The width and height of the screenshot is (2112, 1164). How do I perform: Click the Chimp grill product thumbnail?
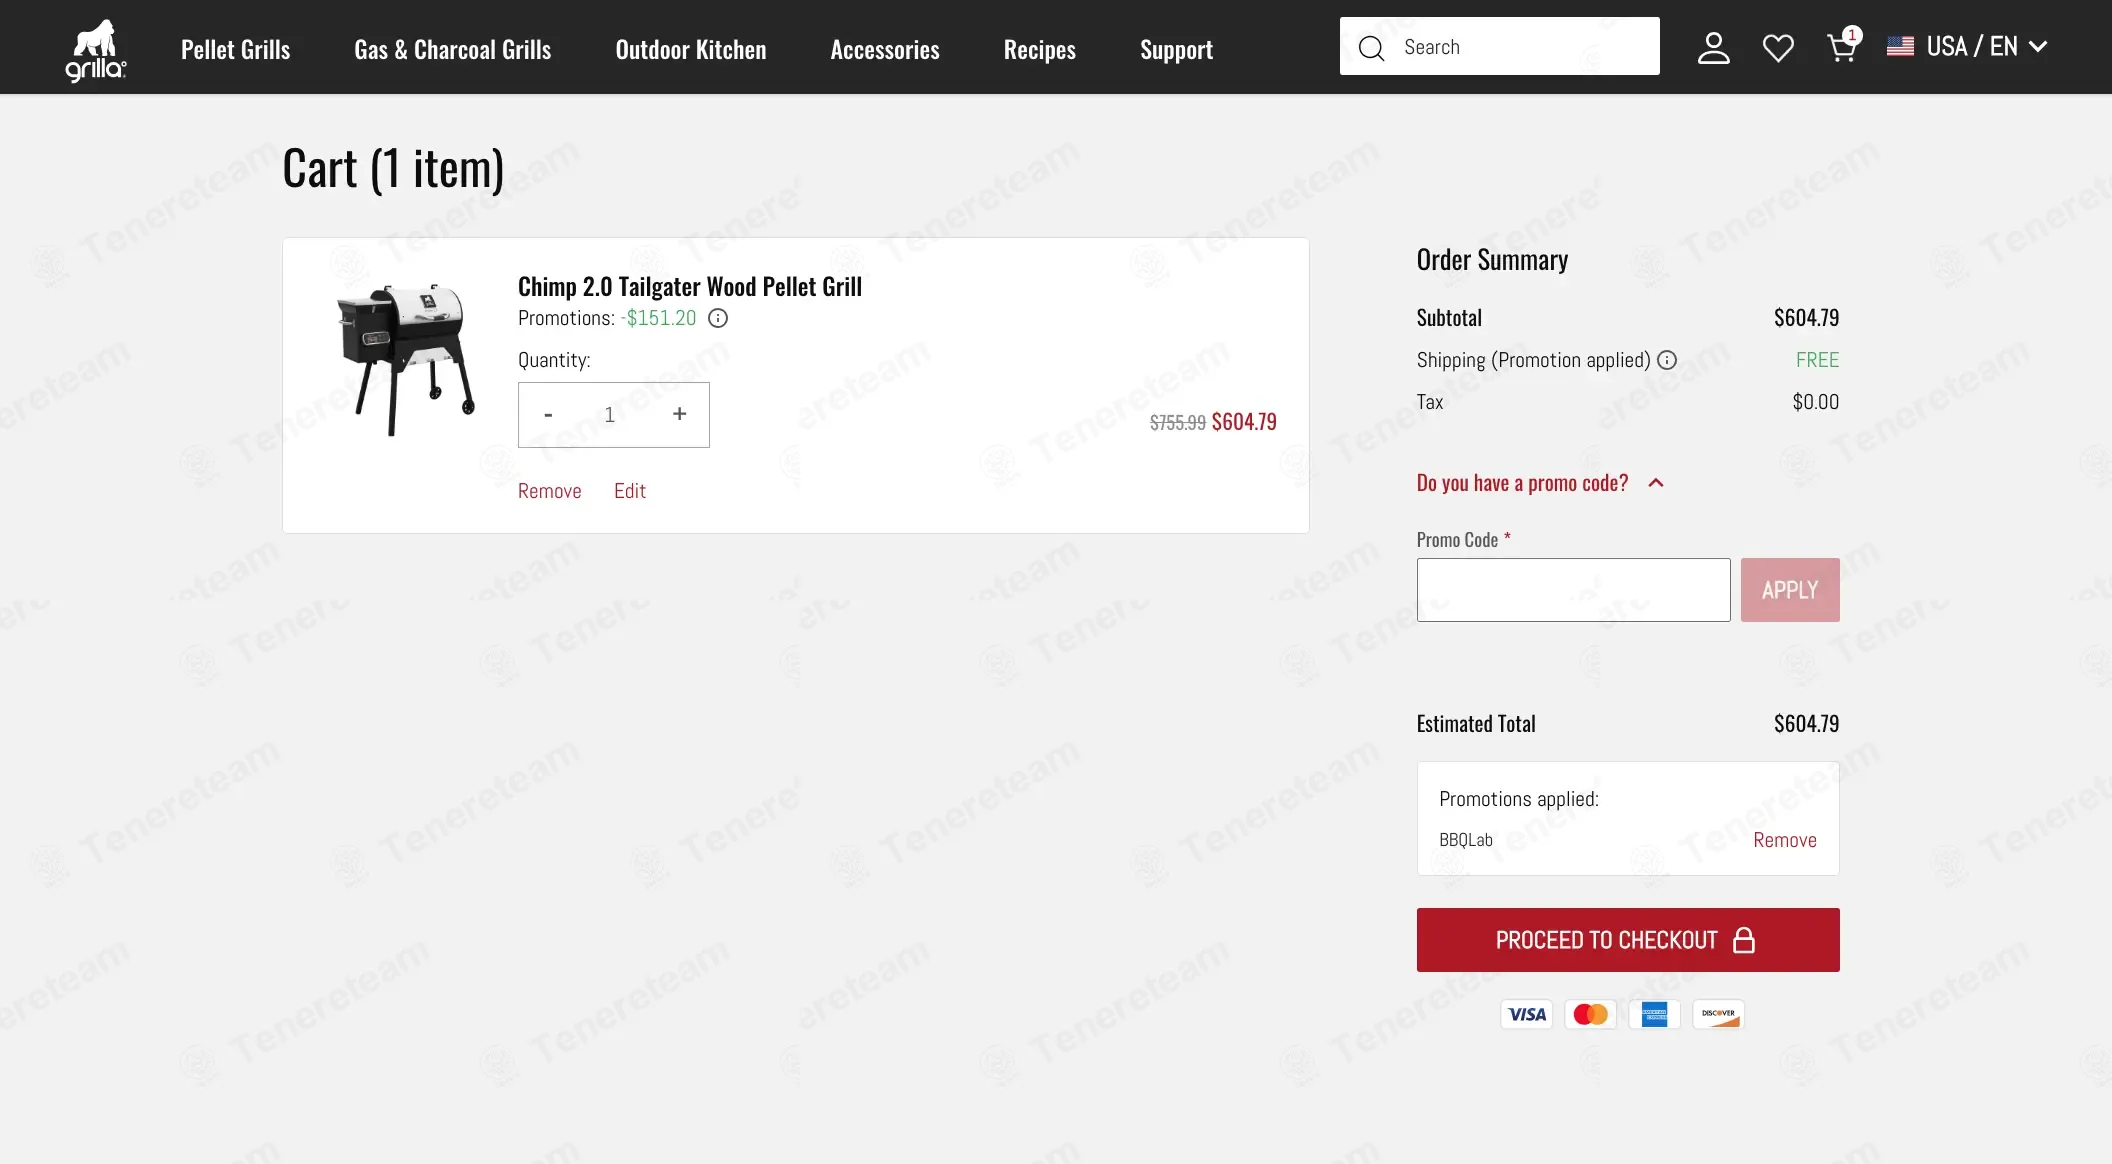click(405, 359)
